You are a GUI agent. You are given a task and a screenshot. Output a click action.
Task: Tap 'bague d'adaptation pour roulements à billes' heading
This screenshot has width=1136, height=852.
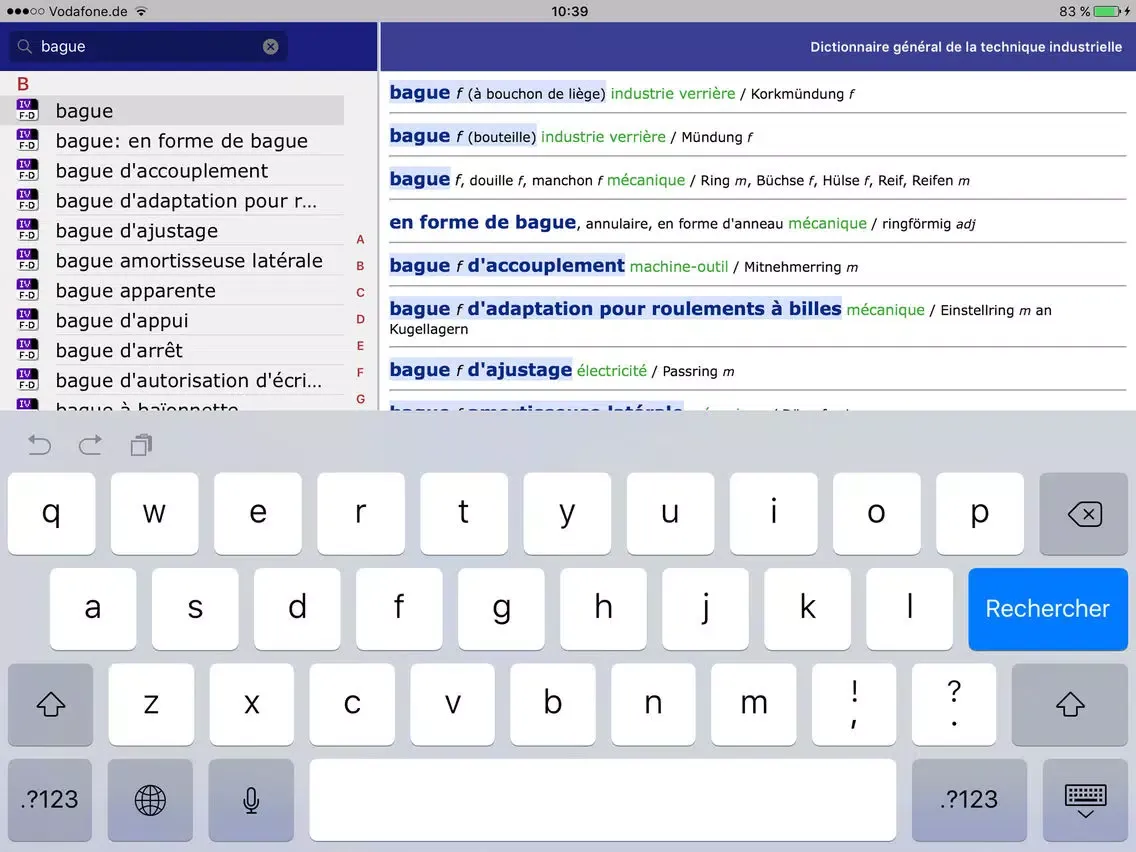pos(615,309)
